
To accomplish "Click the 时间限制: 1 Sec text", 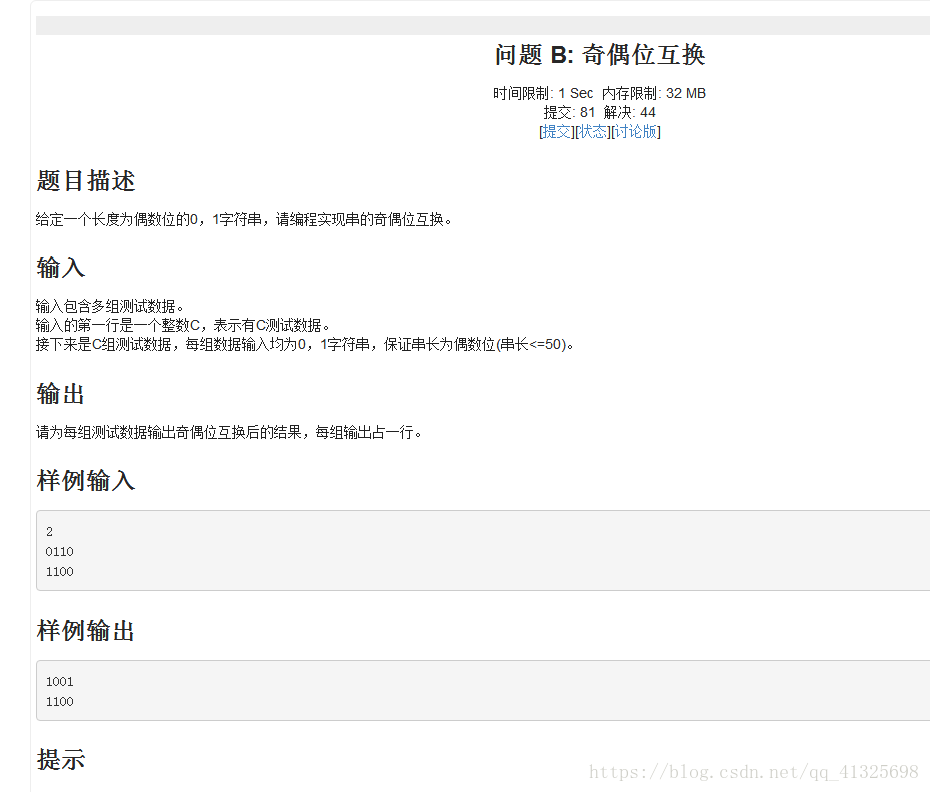I will [x=543, y=94].
